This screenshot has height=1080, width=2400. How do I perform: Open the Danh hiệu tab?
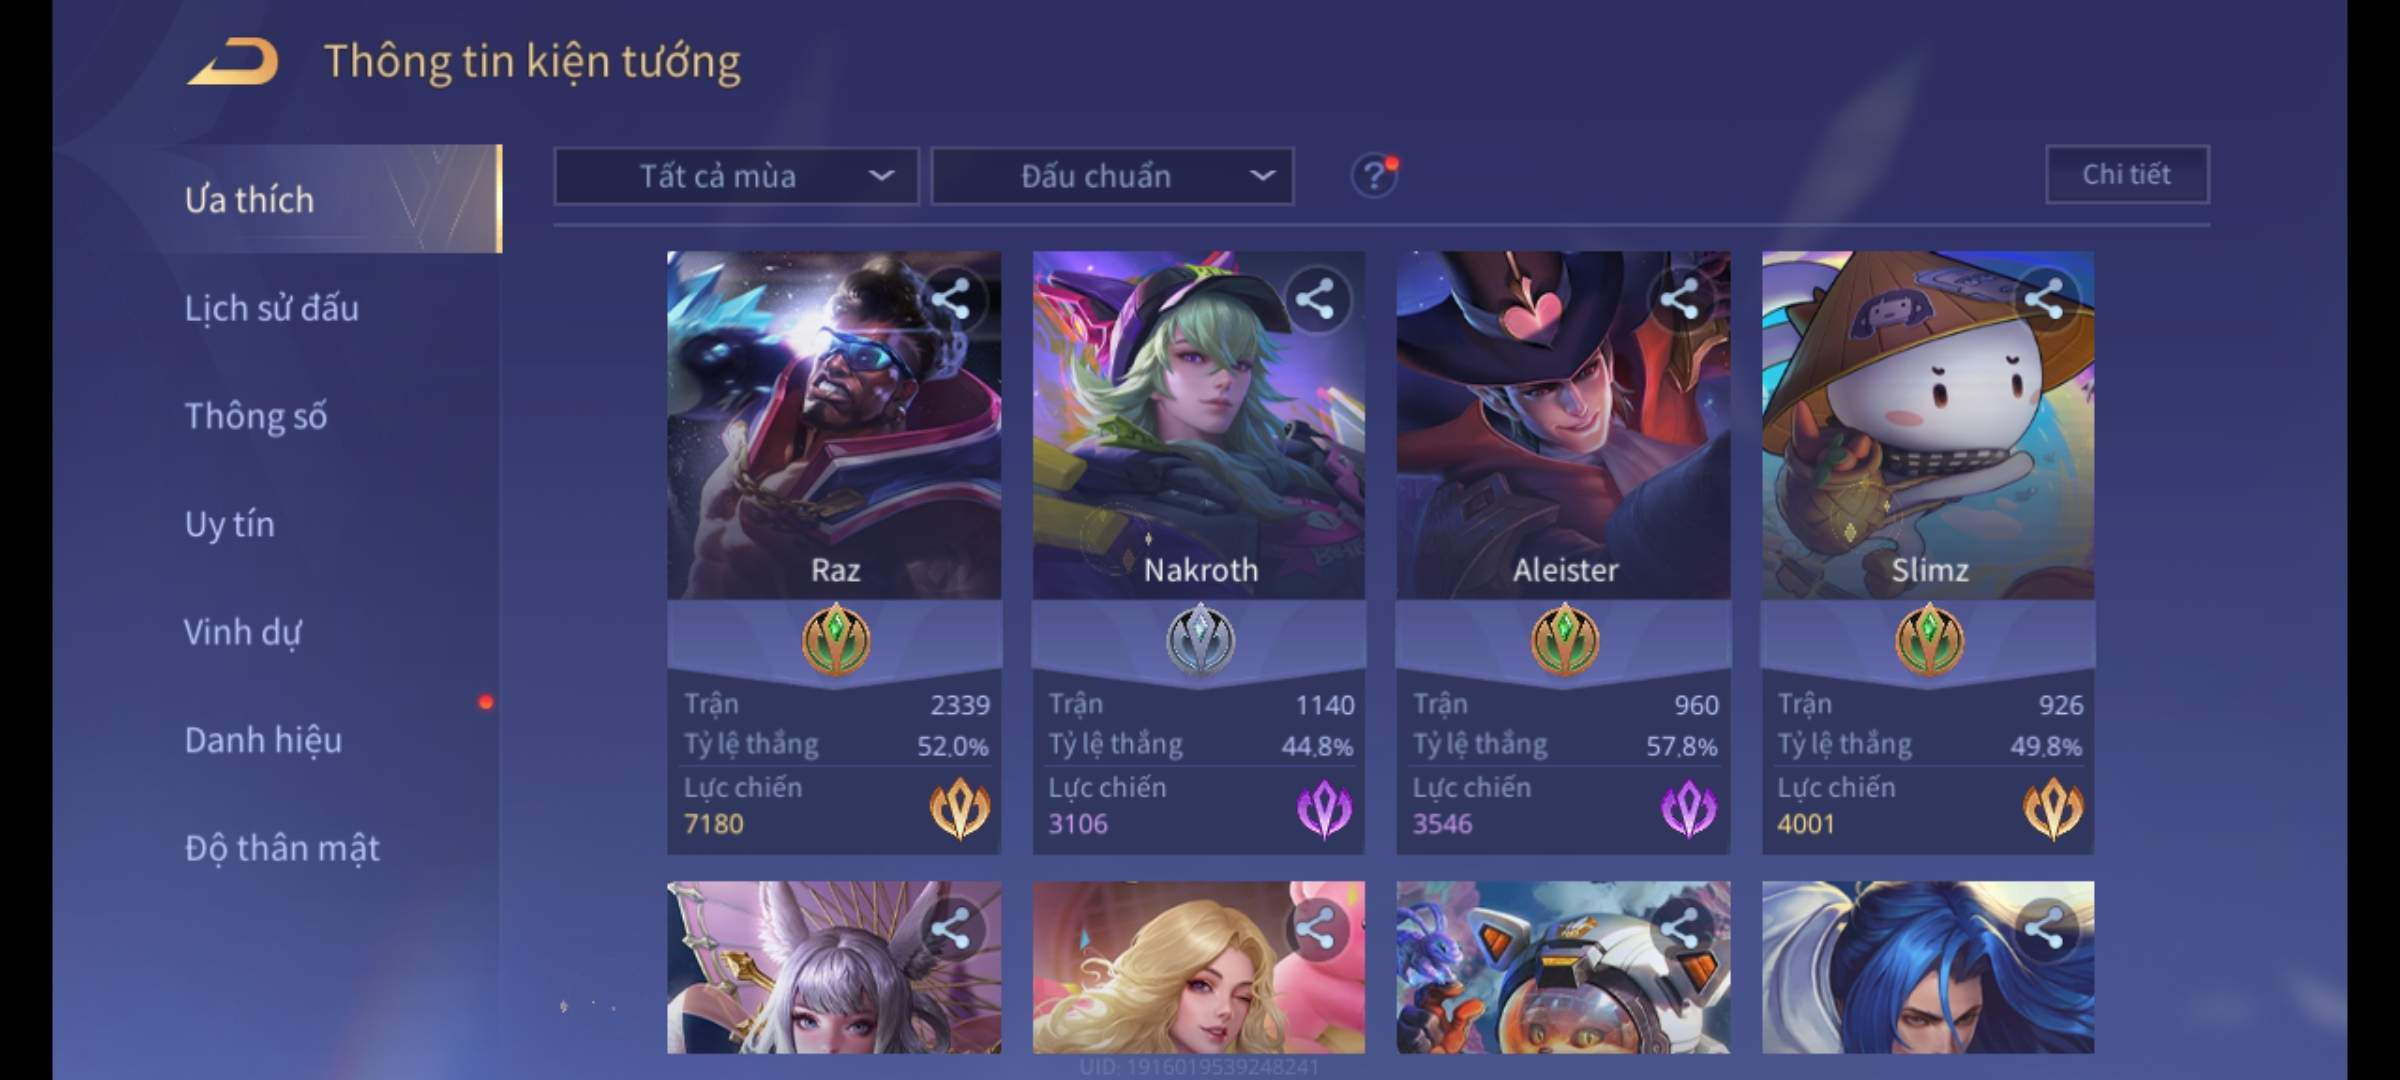click(x=264, y=740)
